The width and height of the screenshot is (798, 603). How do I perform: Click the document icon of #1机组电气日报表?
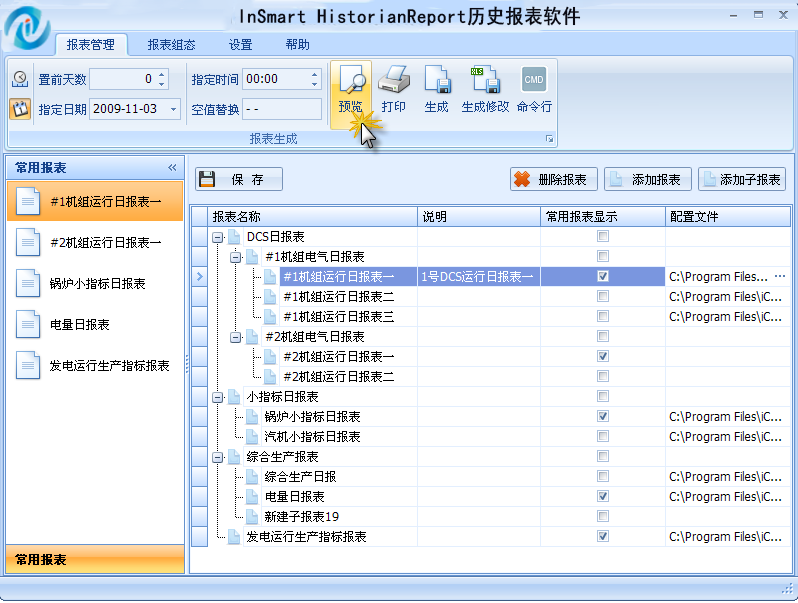252,256
